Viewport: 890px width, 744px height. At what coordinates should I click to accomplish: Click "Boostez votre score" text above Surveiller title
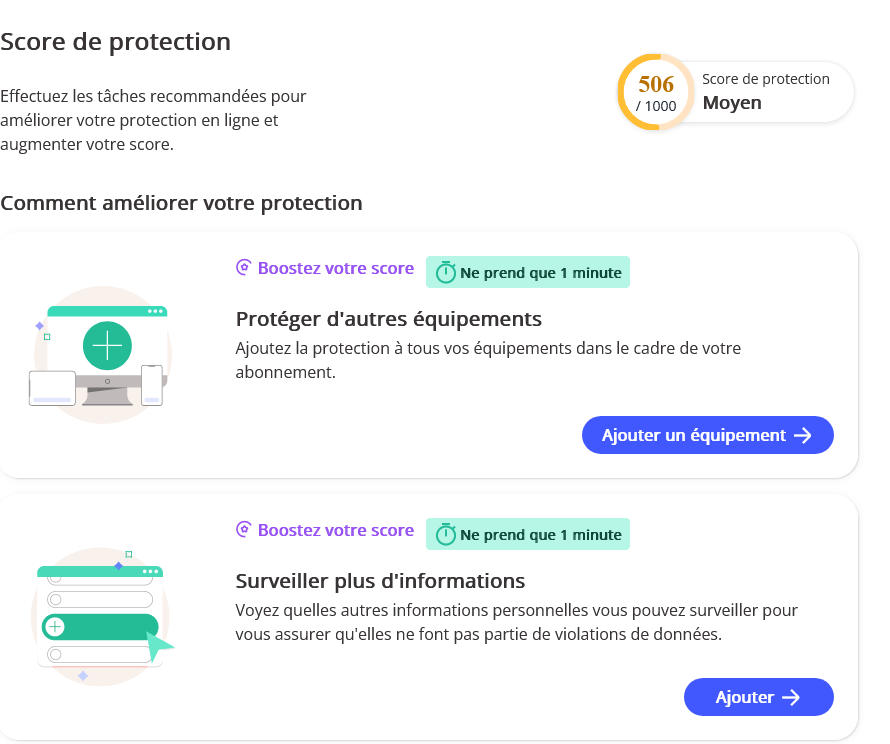tap(336, 530)
